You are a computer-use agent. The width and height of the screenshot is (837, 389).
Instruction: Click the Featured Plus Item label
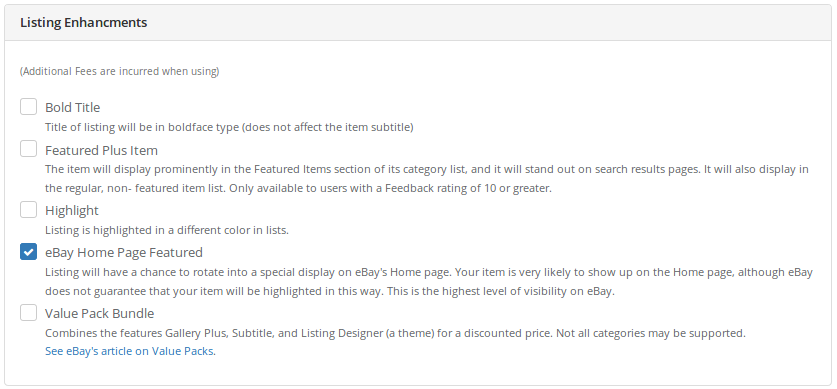[x=101, y=150]
